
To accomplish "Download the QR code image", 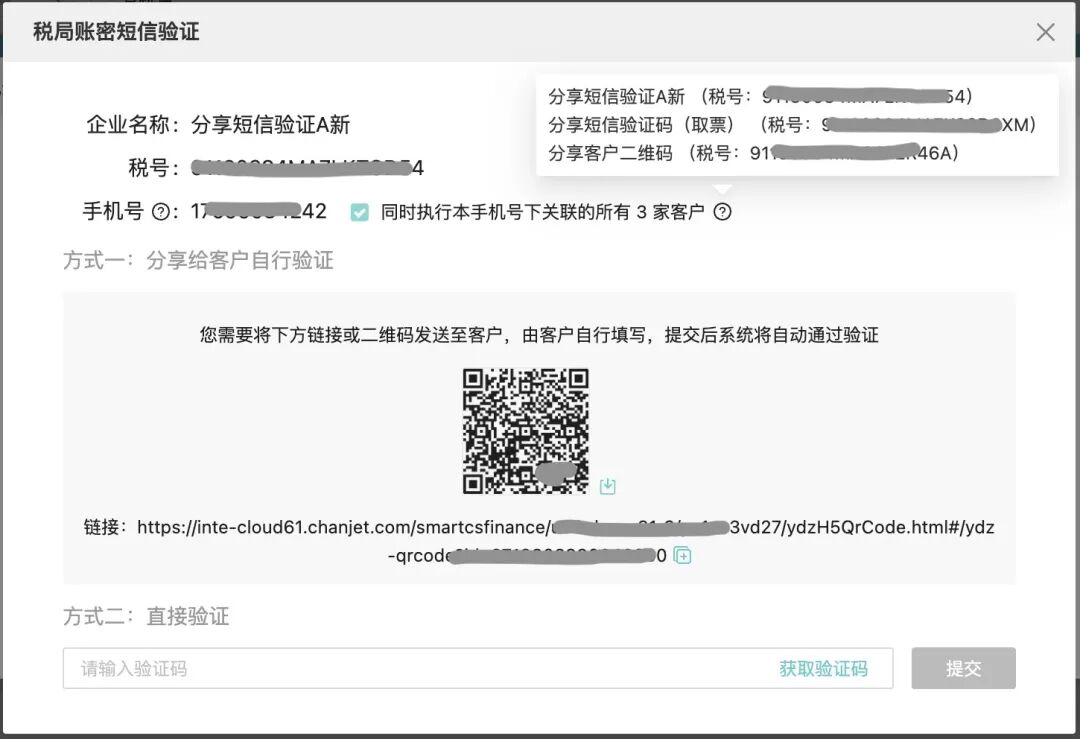I will (x=608, y=486).
